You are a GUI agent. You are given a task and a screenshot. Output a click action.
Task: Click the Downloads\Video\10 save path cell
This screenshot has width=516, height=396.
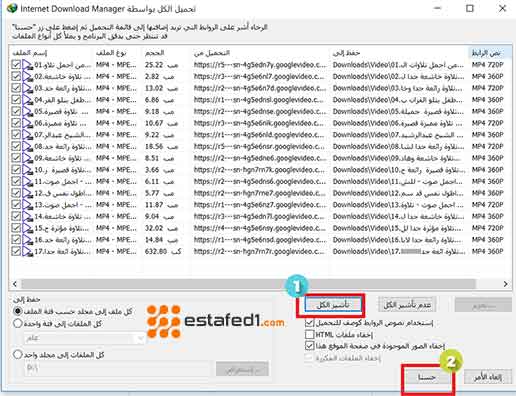(x=398, y=170)
